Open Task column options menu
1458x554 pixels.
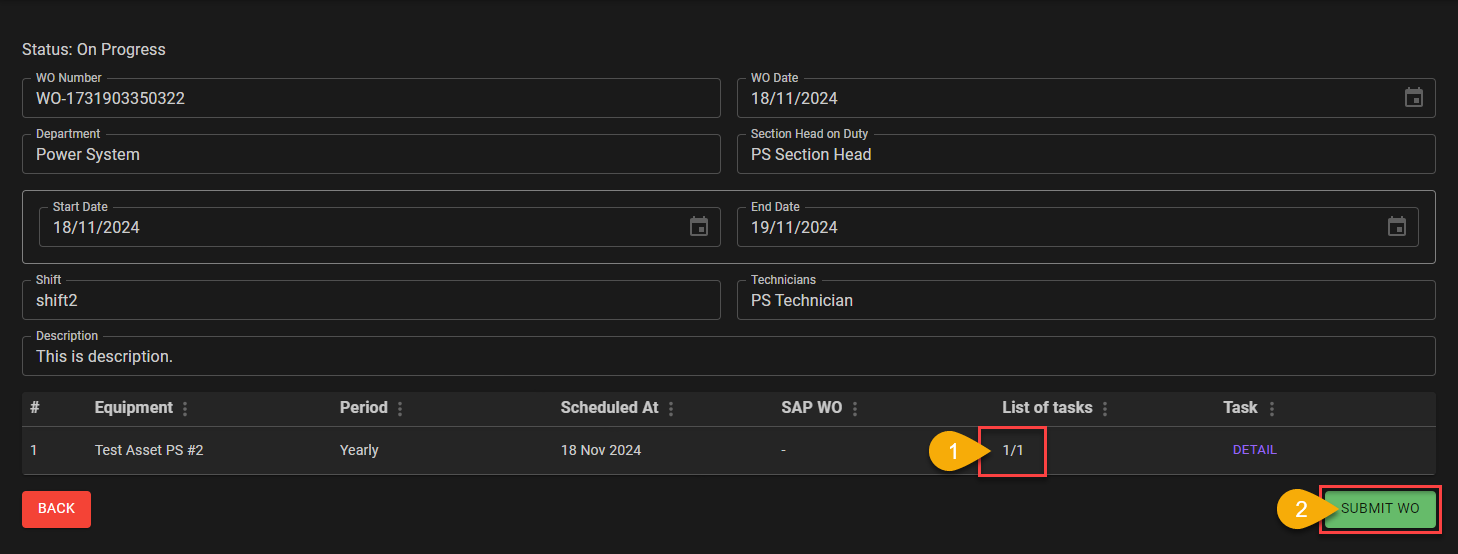1271,409
